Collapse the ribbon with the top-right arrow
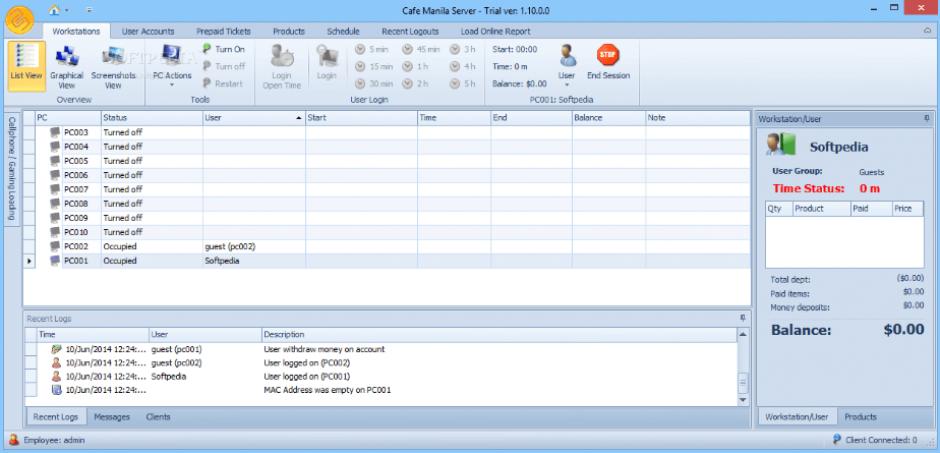Screen dimensions: 940x453 (927, 30)
